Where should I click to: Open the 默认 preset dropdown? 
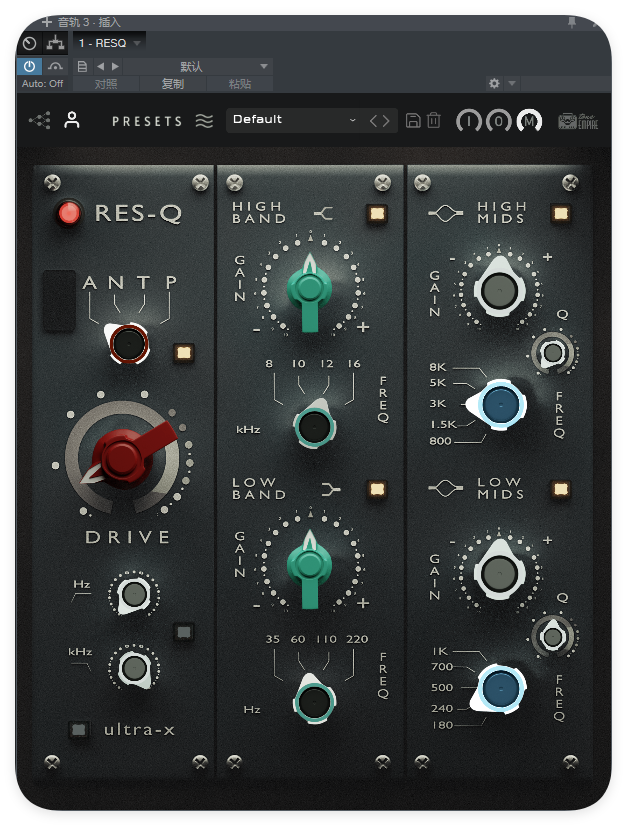pyautogui.click(x=198, y=66)
